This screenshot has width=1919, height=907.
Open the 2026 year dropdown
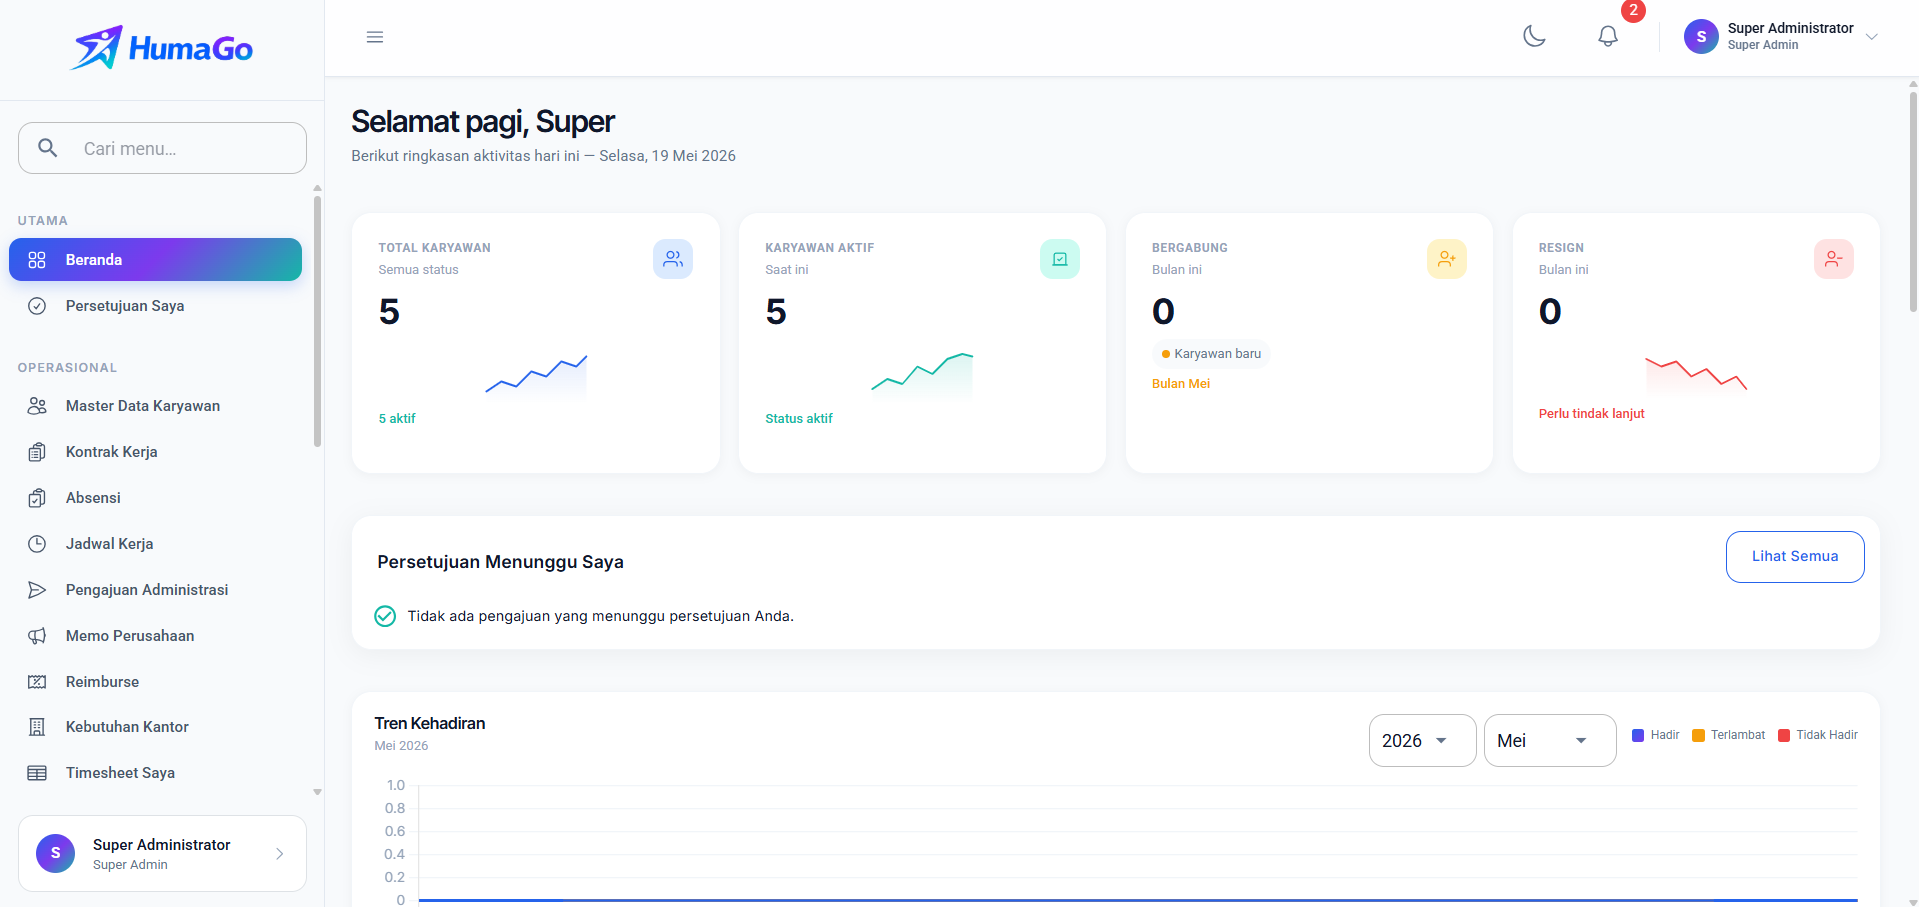pyautogui.click(x=1422, y=741)
